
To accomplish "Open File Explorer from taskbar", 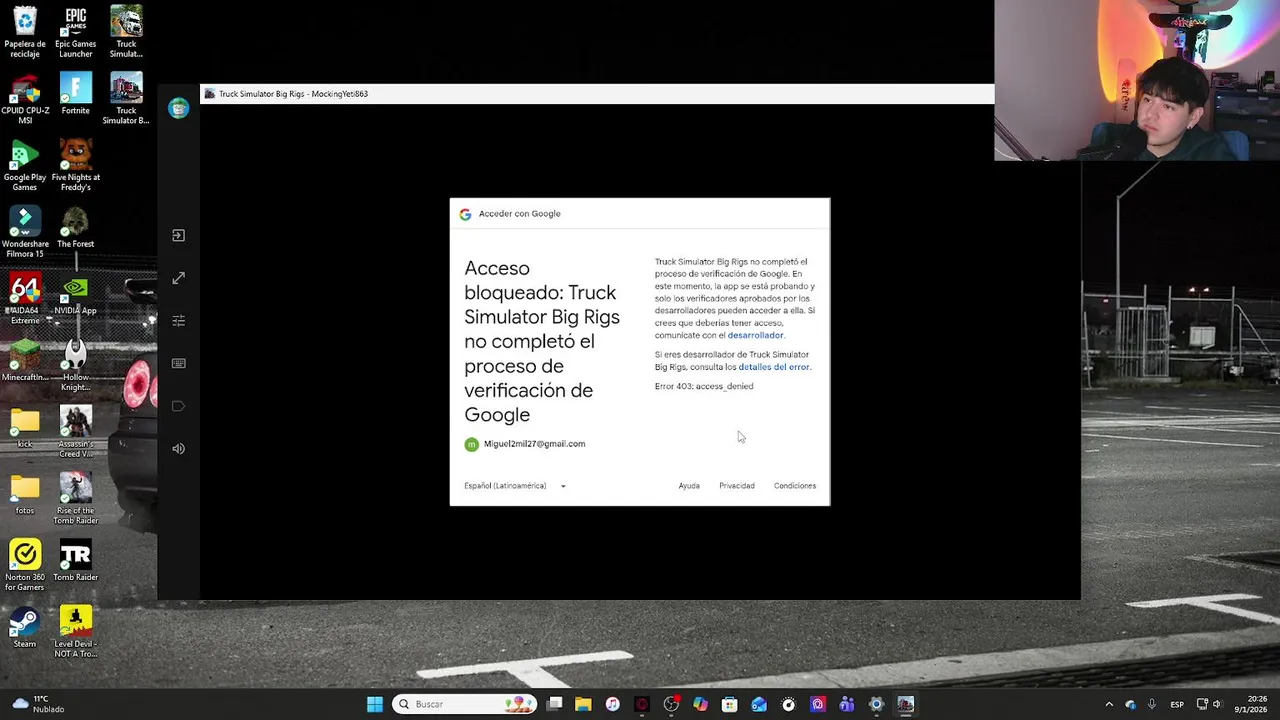I will [583, 704].
